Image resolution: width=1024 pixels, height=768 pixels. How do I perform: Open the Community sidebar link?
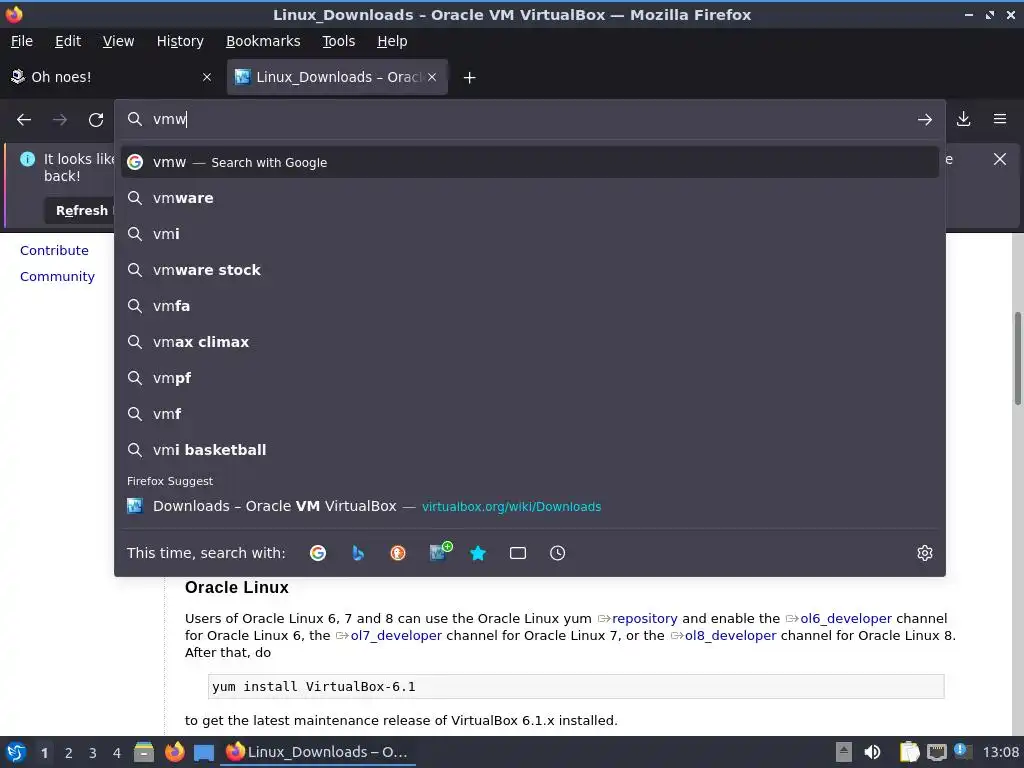click(x=57, y=276)
